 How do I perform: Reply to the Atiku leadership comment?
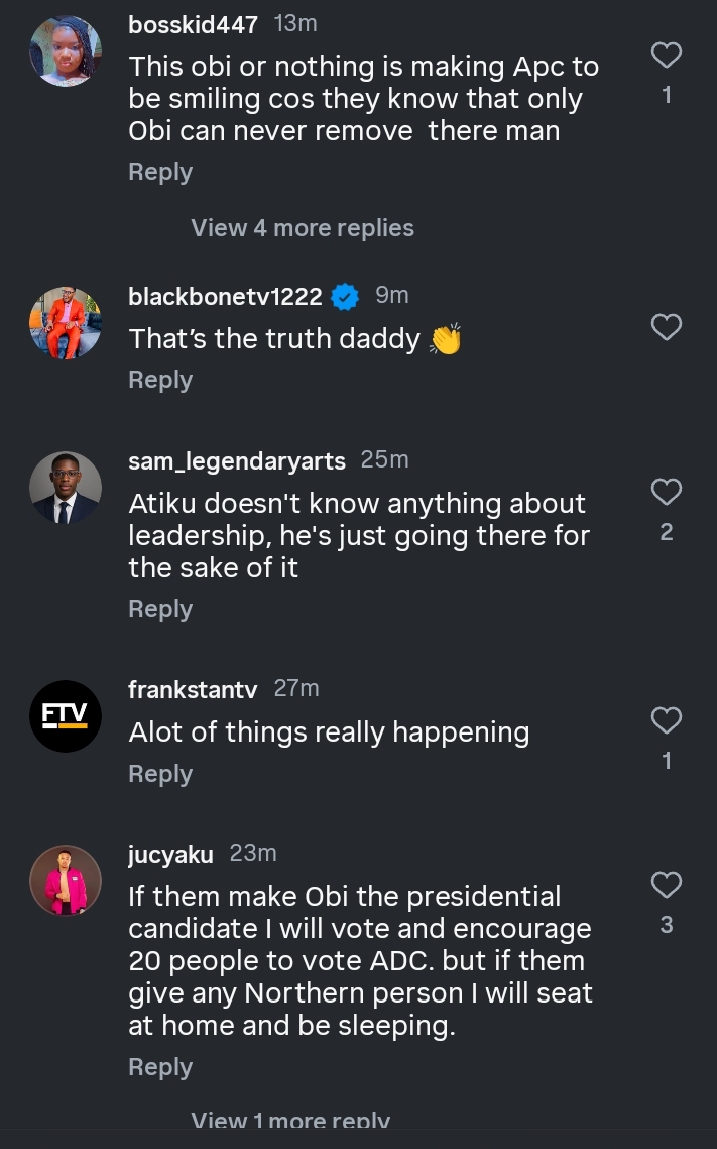[160, 609]
